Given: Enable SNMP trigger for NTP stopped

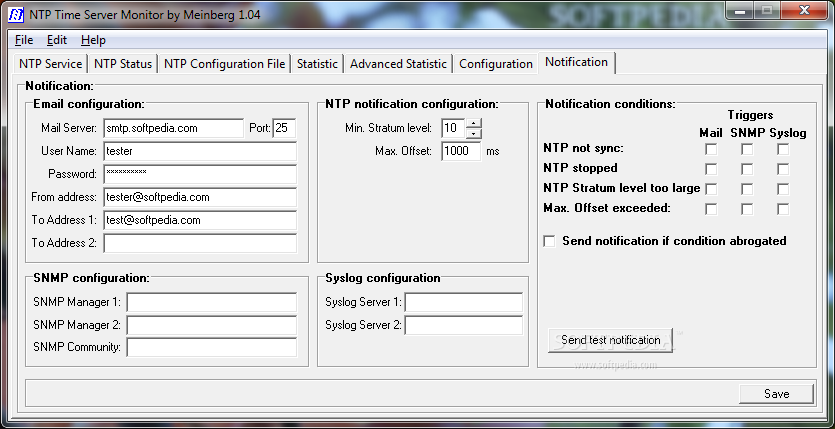Looking at the screenshot, I should 747,169.
